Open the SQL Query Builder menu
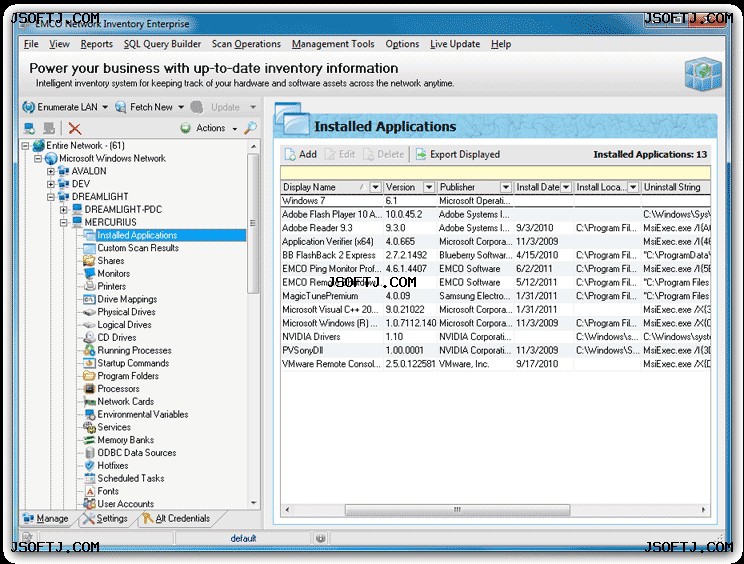The image size is (744, 564). (162, 44)
